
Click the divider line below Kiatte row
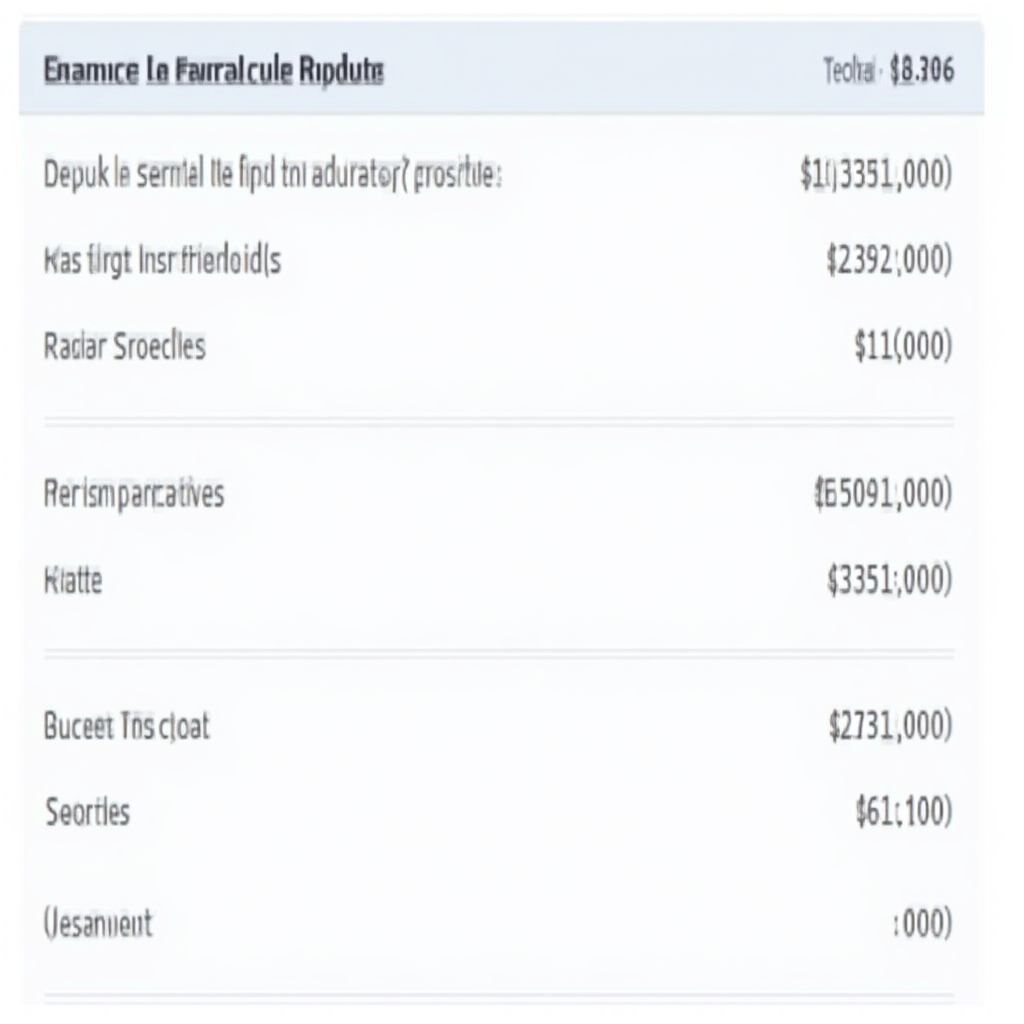point(500,654)
